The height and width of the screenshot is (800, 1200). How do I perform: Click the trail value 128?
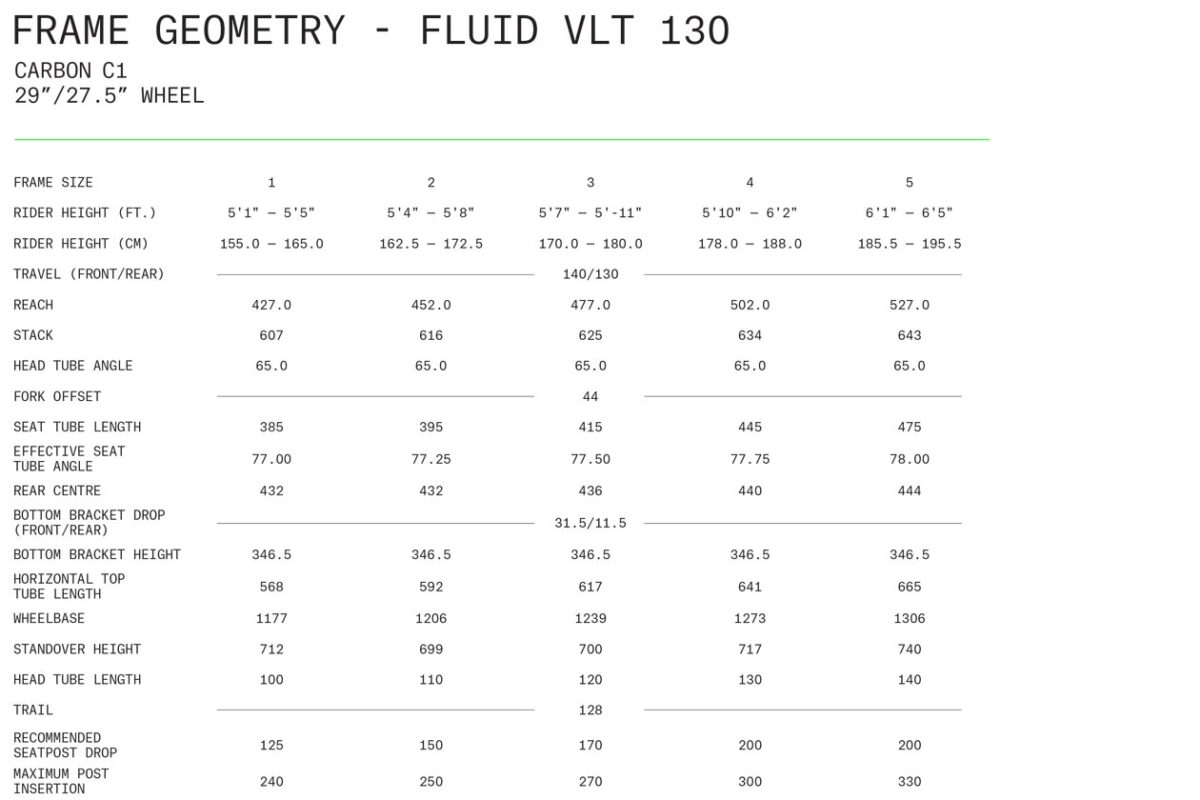click(591, 710)
